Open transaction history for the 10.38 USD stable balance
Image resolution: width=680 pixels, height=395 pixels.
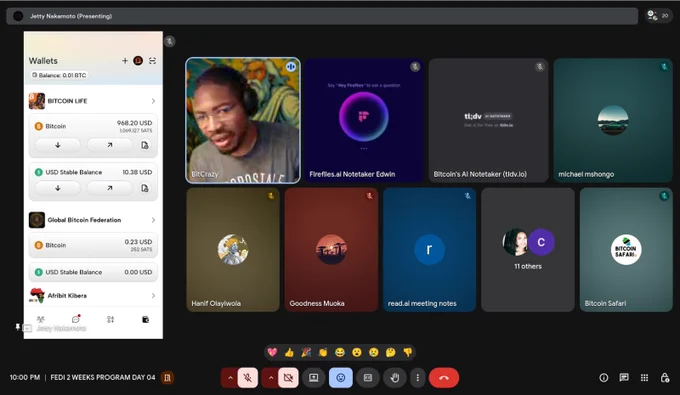tap(145, 188)
